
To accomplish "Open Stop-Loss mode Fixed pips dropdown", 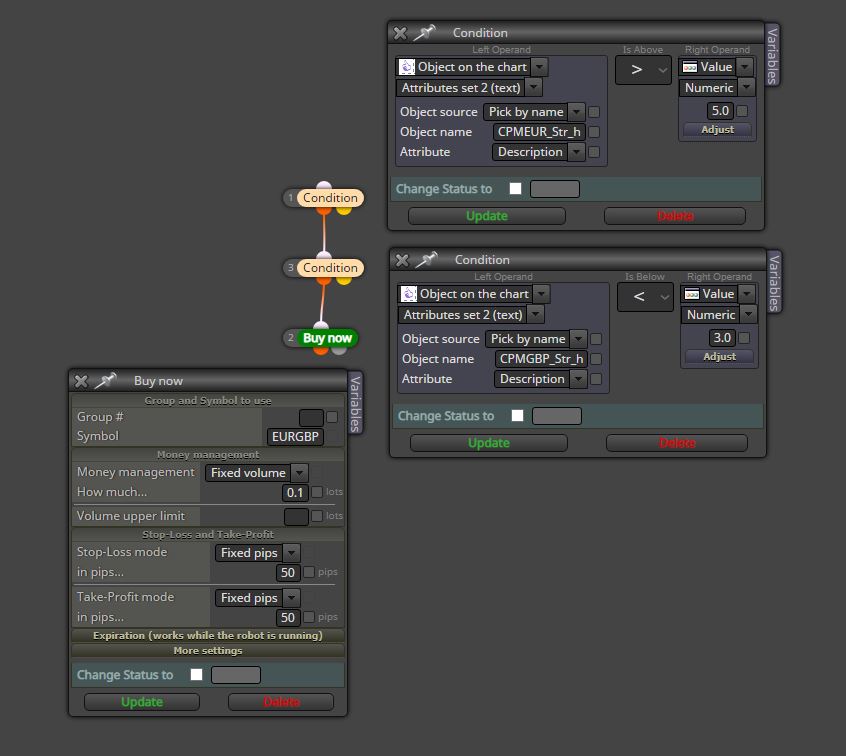I will (x=292, y=553).
